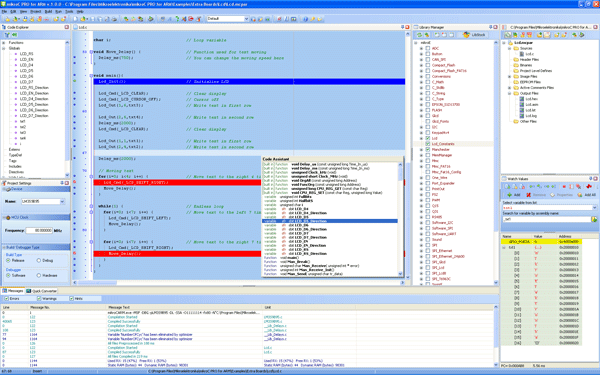Open the Header Files folder
The height and width of the screenshot is (375, 600).
point(526,60)
